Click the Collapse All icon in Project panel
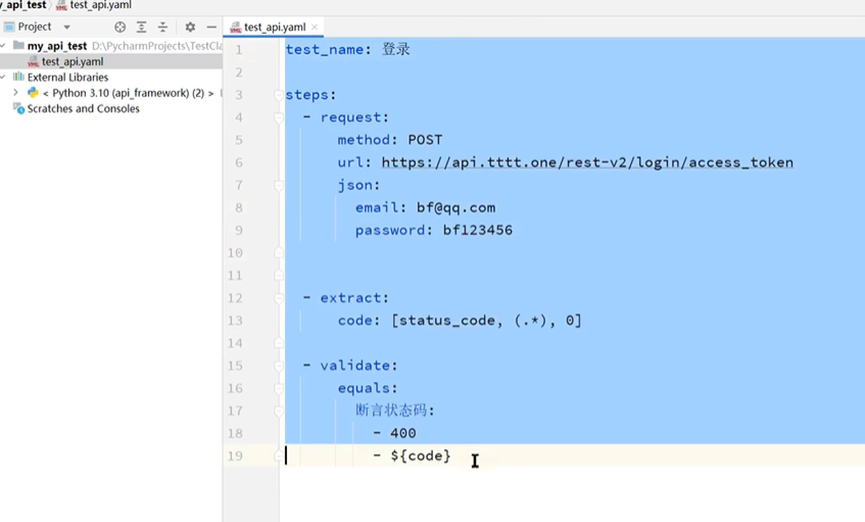The image size is (865, 522). pyautogui.click(x=163, y=27)
